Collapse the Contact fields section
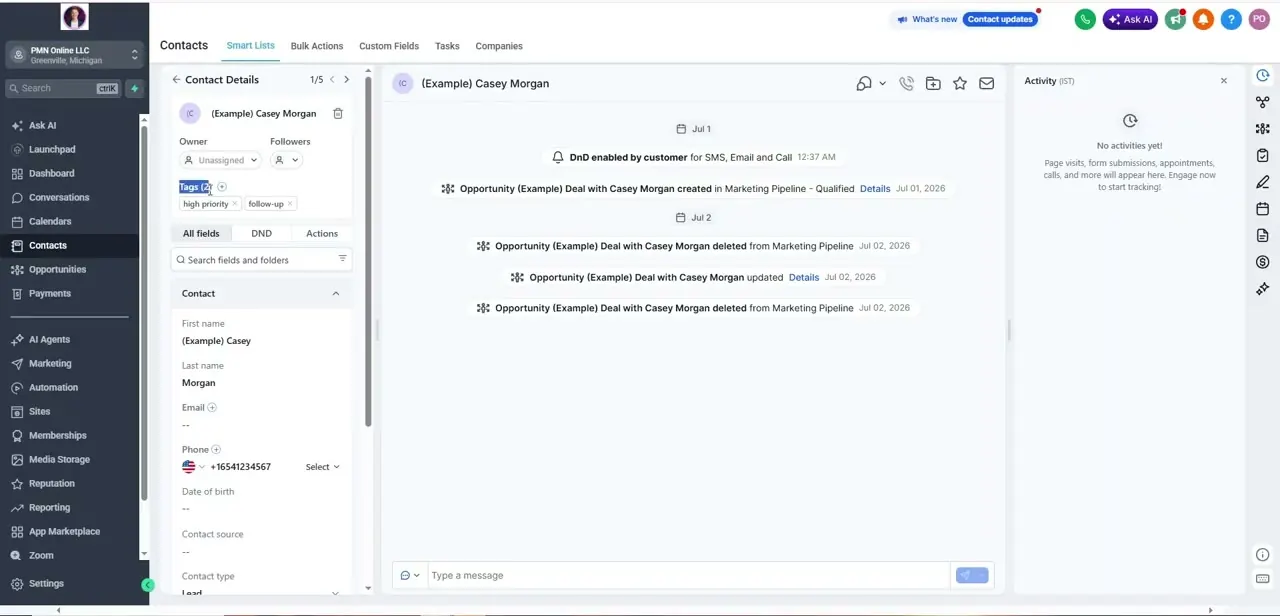 (336, 294)
